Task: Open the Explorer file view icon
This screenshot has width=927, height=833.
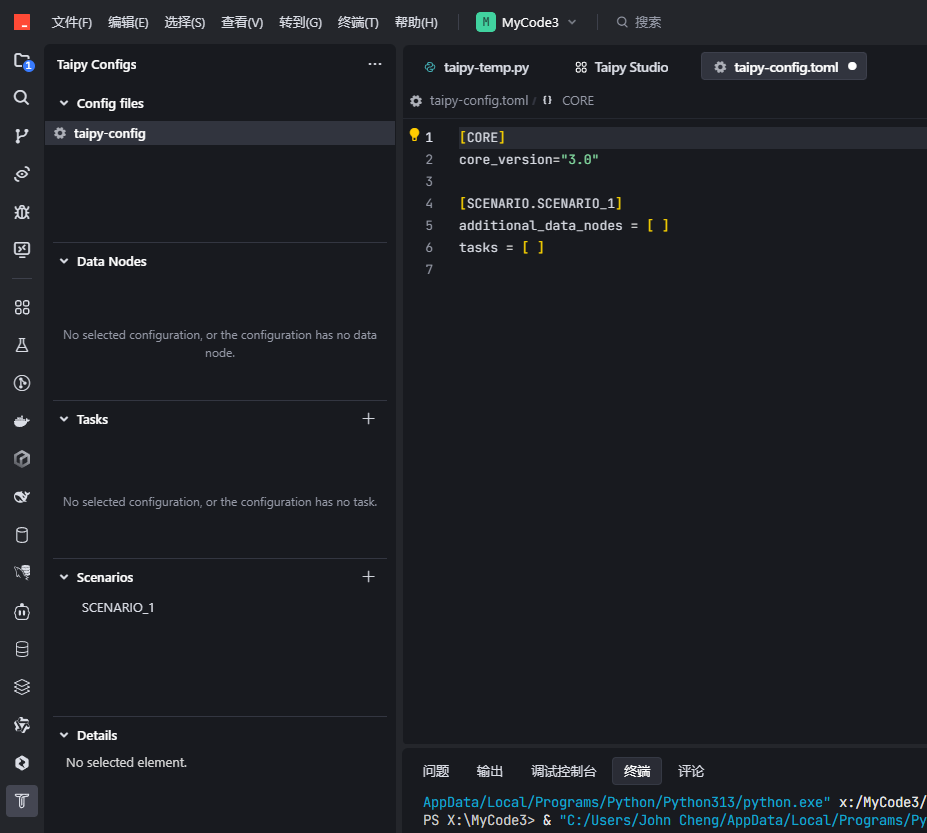Action: [x=22, y=61]
